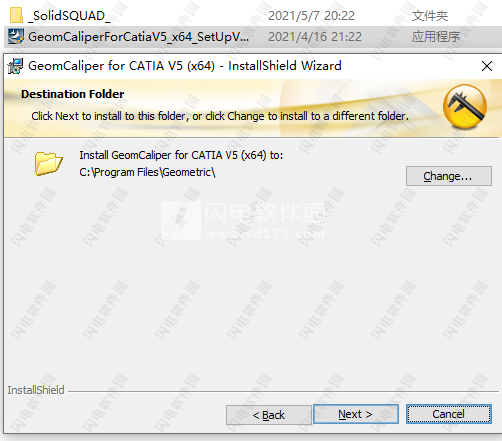The image size is (502, 441).
Task: Click the InstallShield wizard title bar icon
Action: 15,66
